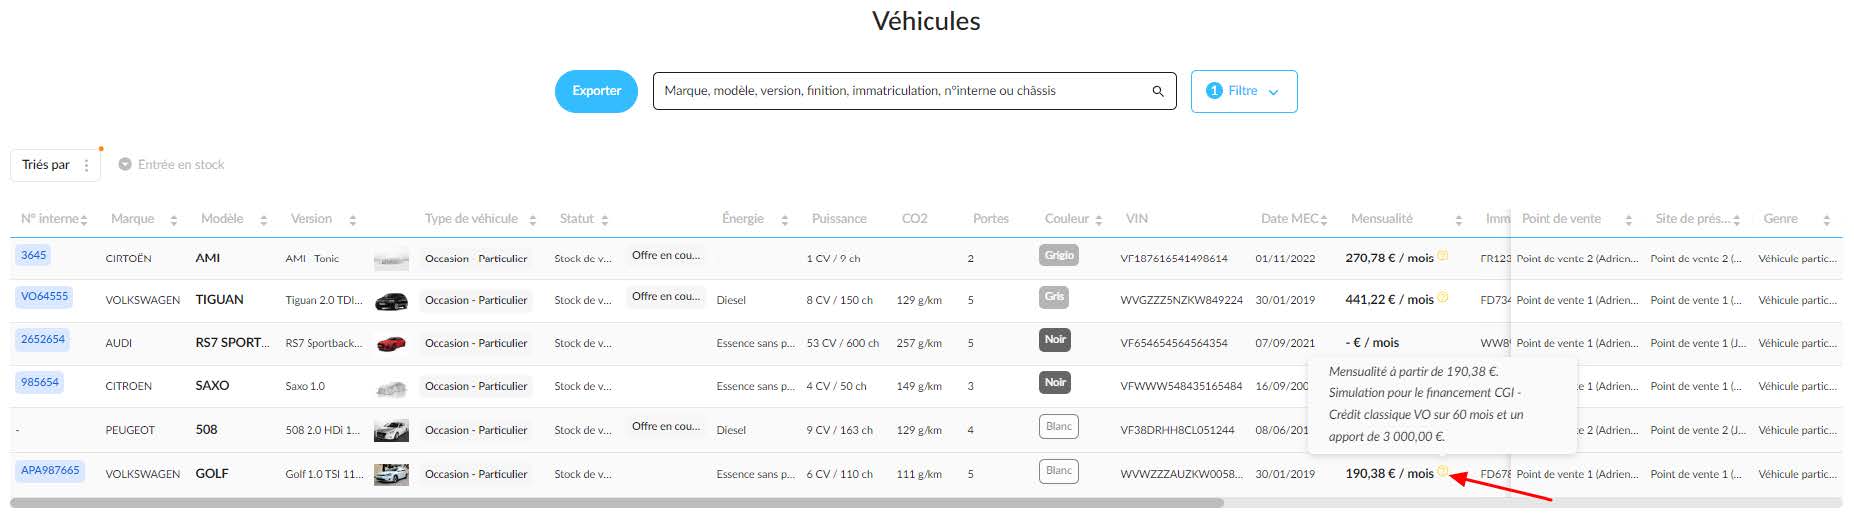Click the 257 g/km CO2 value
The width and height of the screenshot is (1854, 517).
pos(919,343)
